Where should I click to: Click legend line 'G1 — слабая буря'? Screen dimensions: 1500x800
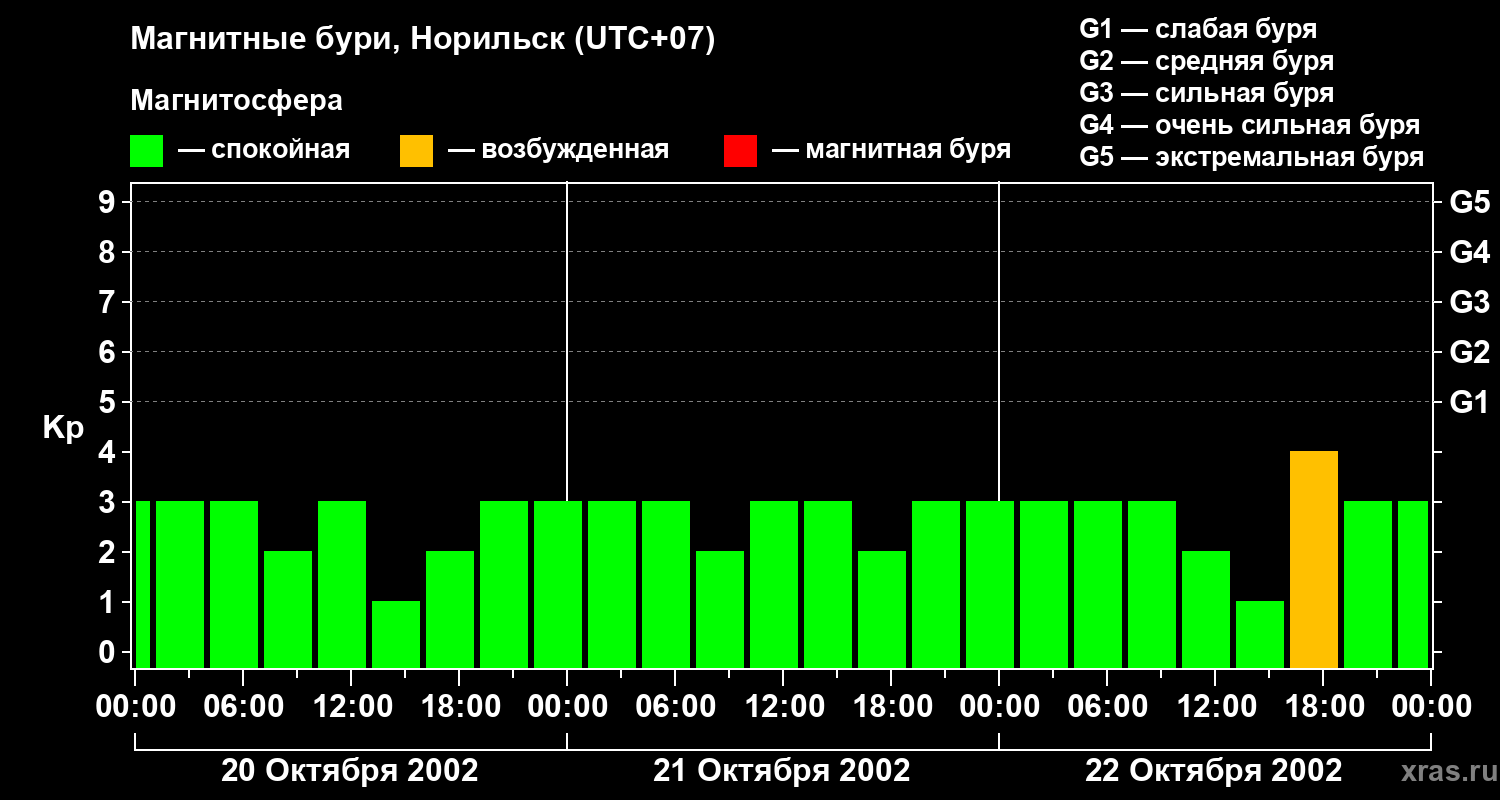tap(1198, 29)
